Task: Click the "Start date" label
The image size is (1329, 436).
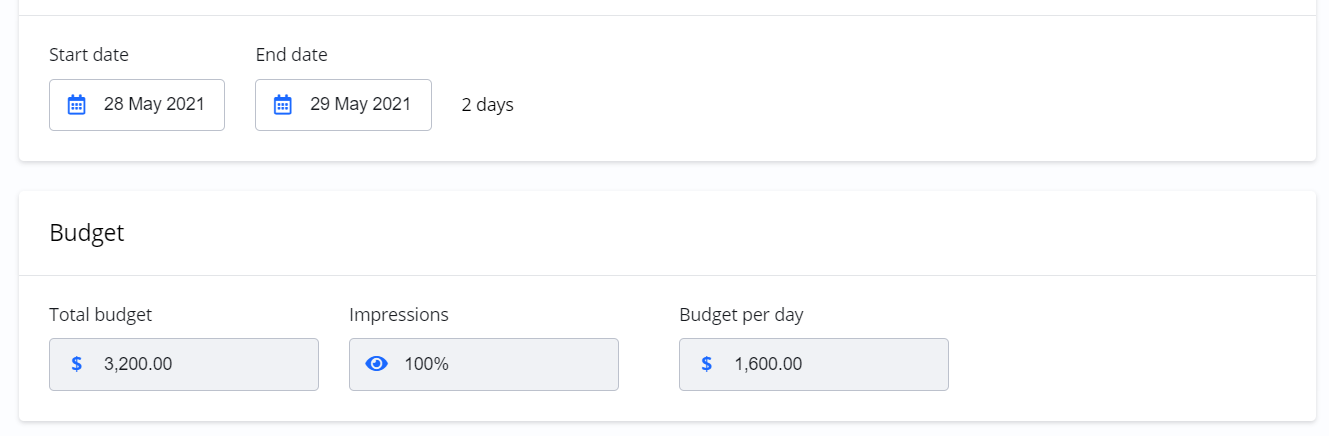Action: point(89,55)
